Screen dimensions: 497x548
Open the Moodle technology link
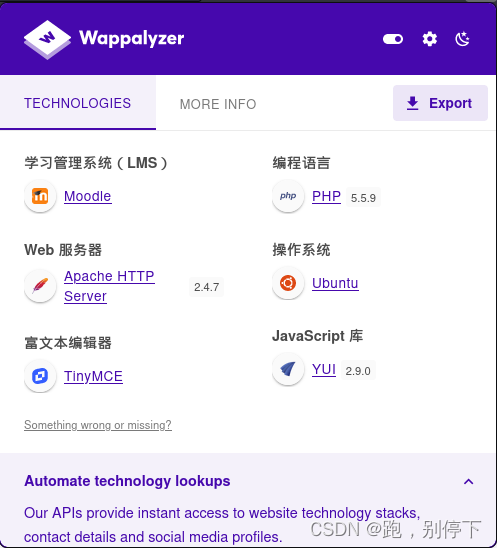coord(88,196)
